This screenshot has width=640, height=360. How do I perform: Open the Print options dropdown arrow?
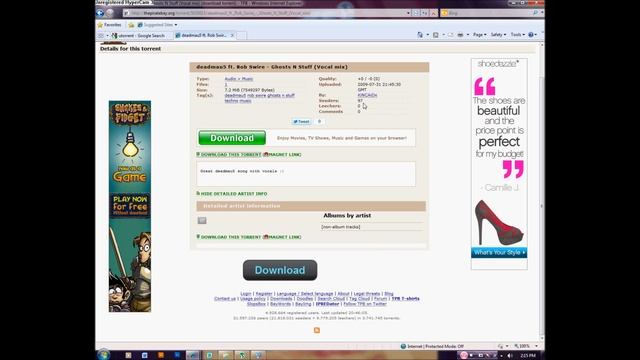click(x=468, y=35)
